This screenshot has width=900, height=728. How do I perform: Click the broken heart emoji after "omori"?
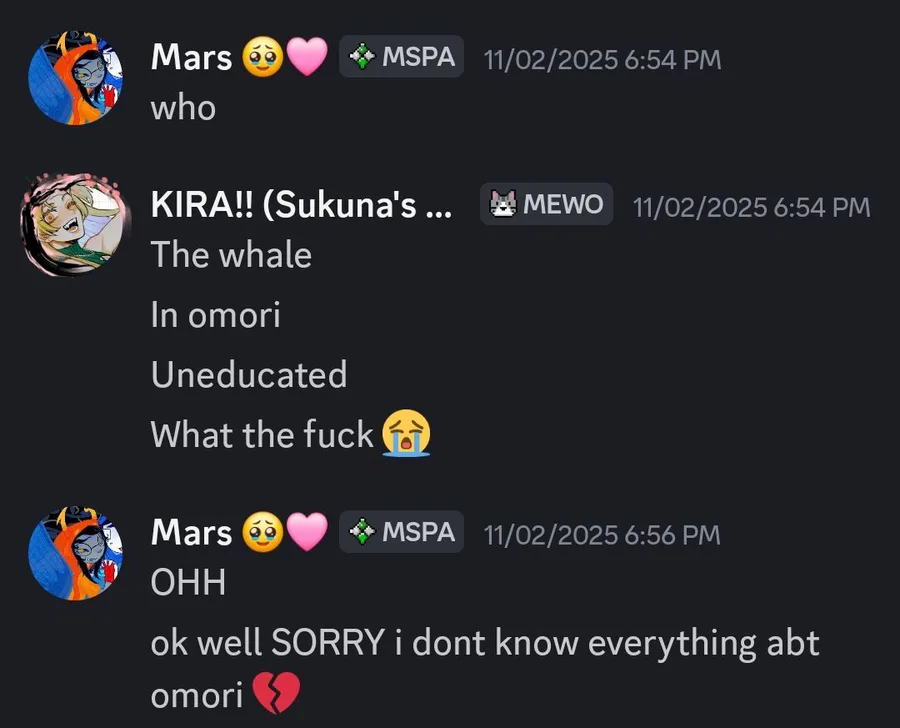(277, 694)
